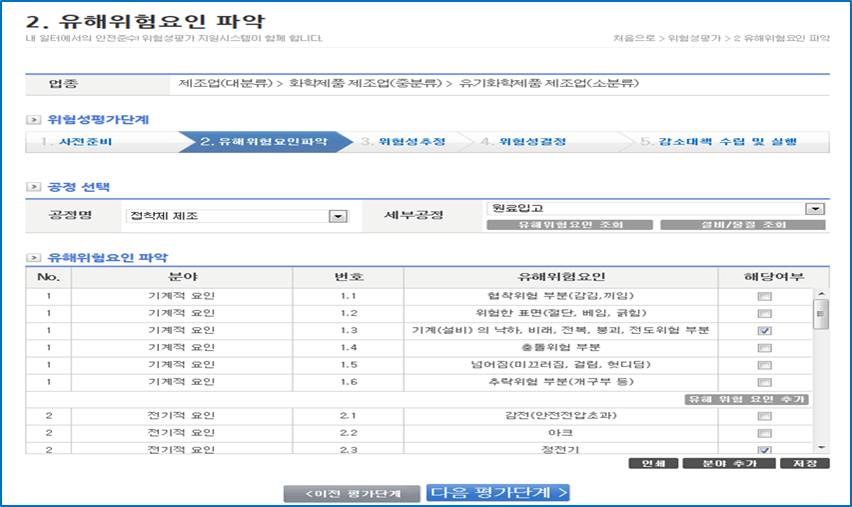Screen dimensions: 852x507
Task: Uncheck the box for row 1.3 낙하, 비래
Action: (x=765, y=330)
